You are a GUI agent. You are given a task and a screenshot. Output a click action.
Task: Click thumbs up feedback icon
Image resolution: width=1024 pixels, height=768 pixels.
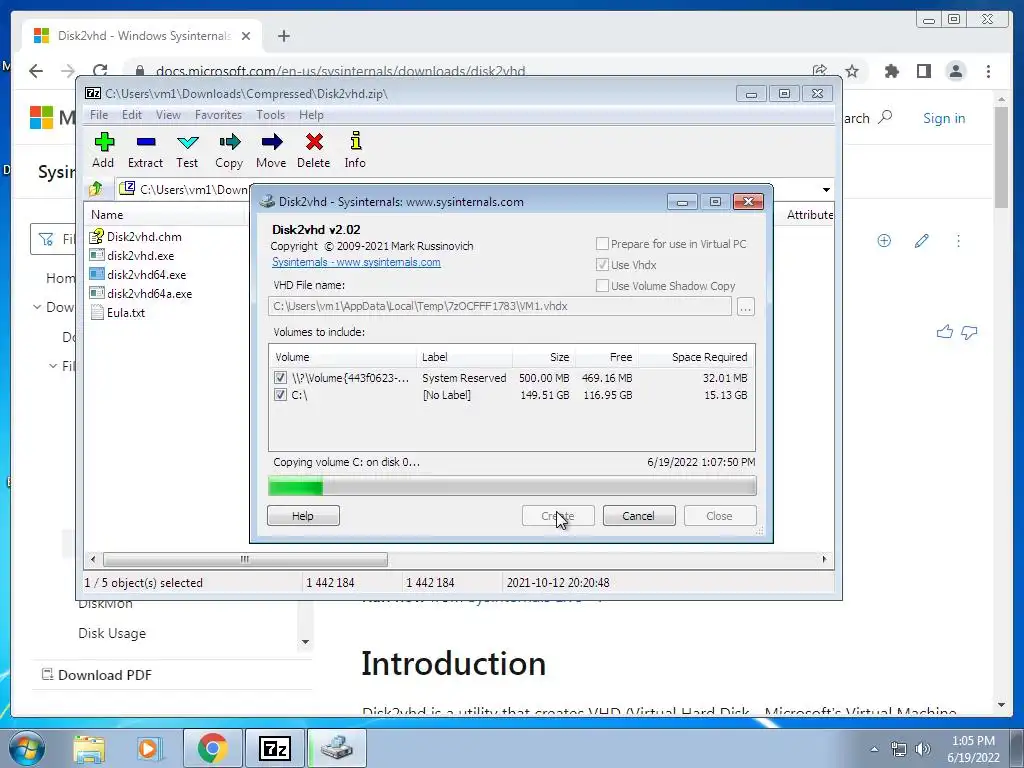coord(944,332)
